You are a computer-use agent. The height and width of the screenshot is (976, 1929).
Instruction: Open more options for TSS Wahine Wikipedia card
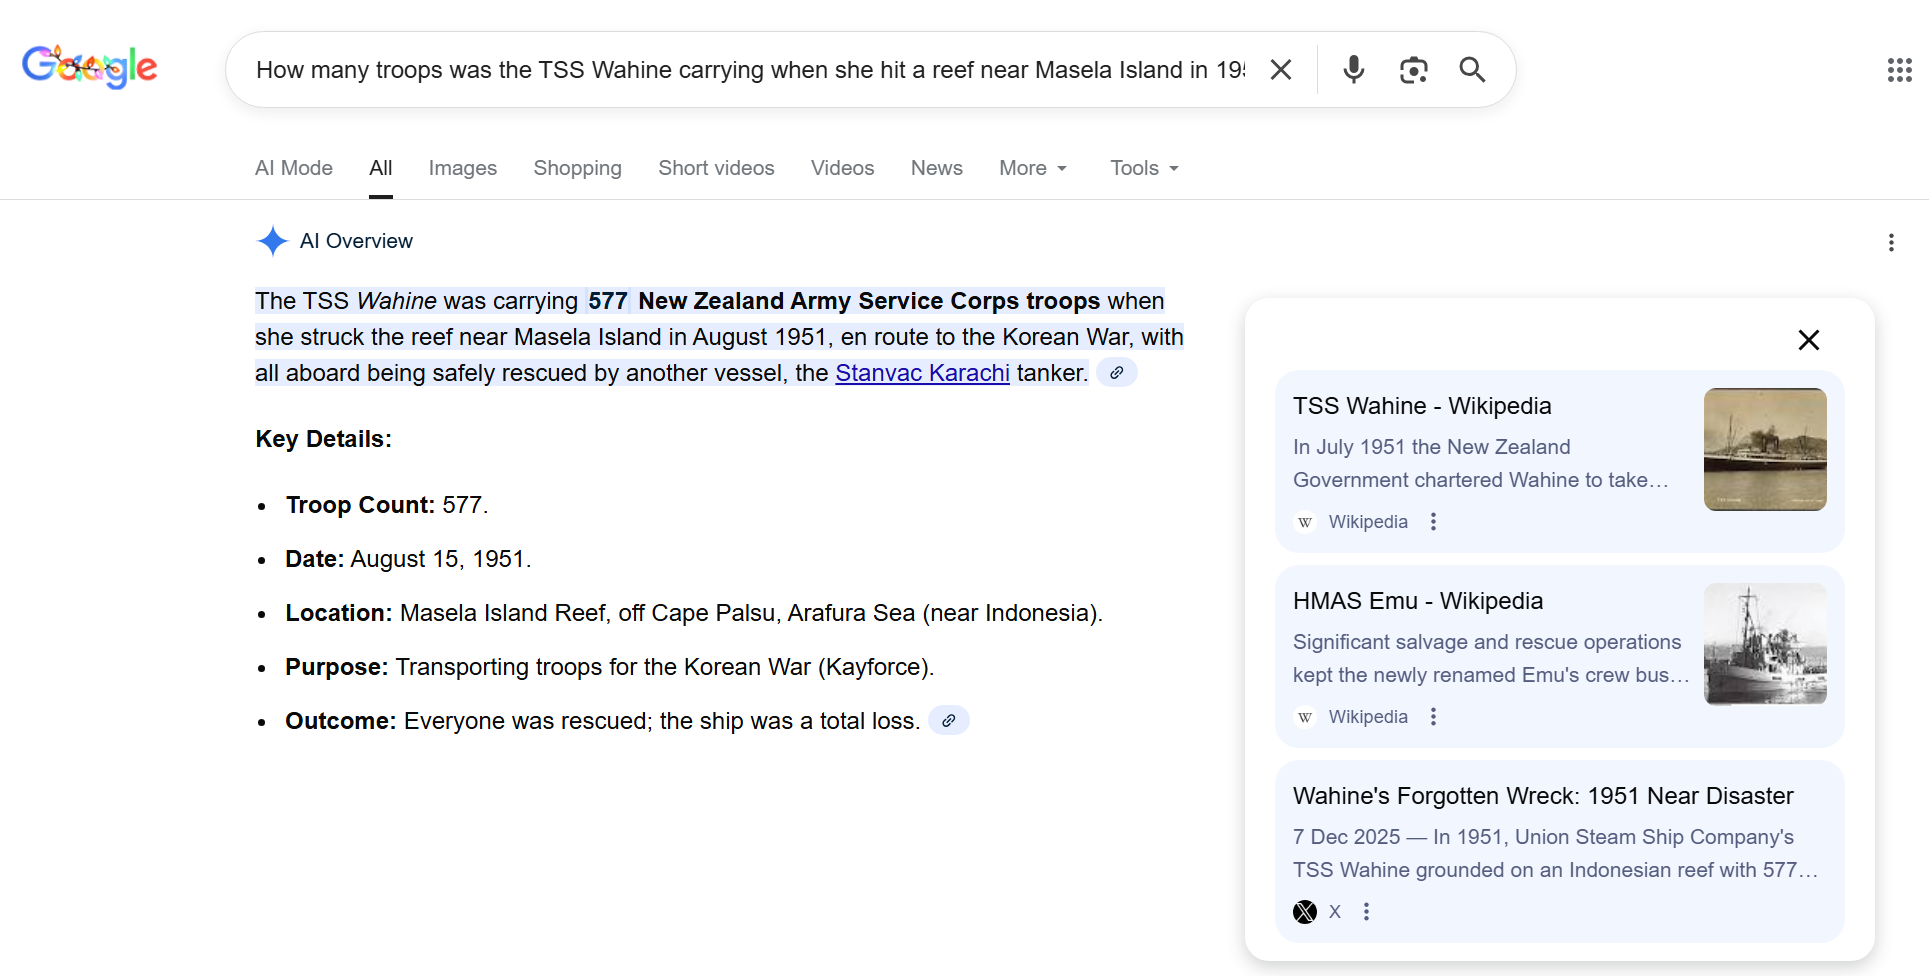(x=1433, y=521)
